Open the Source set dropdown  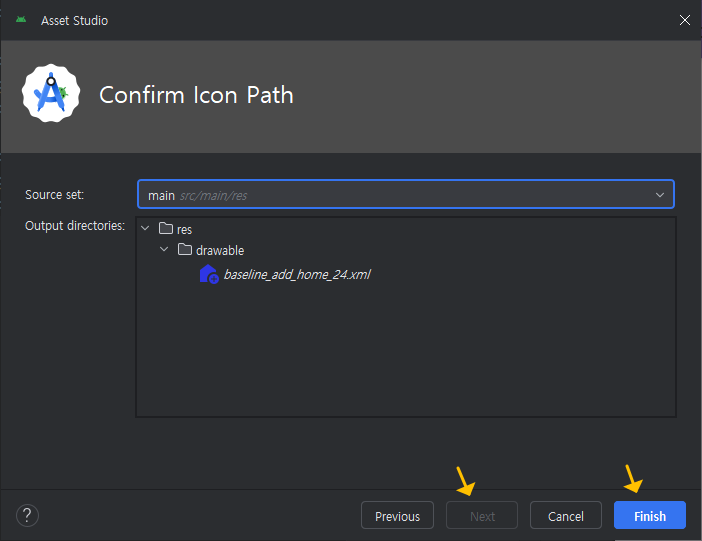point(406,194)
